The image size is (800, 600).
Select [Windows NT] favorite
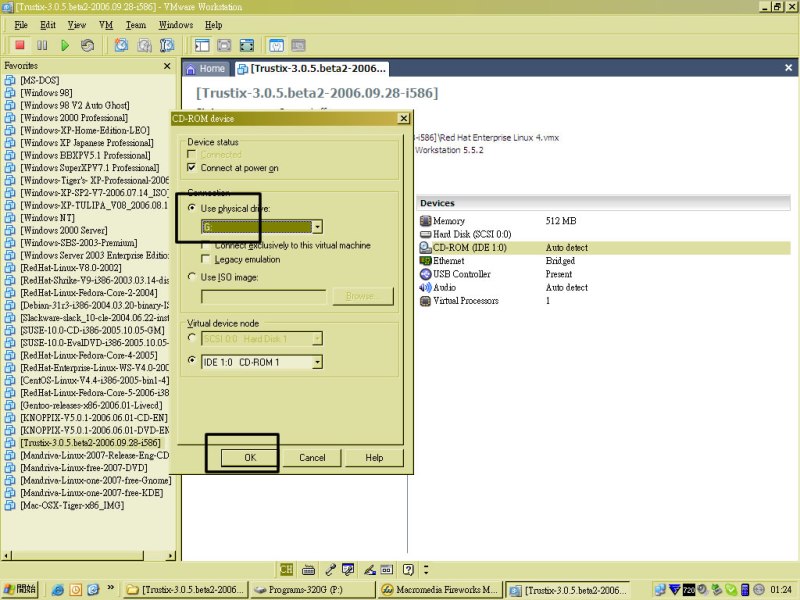pos(47,218)
